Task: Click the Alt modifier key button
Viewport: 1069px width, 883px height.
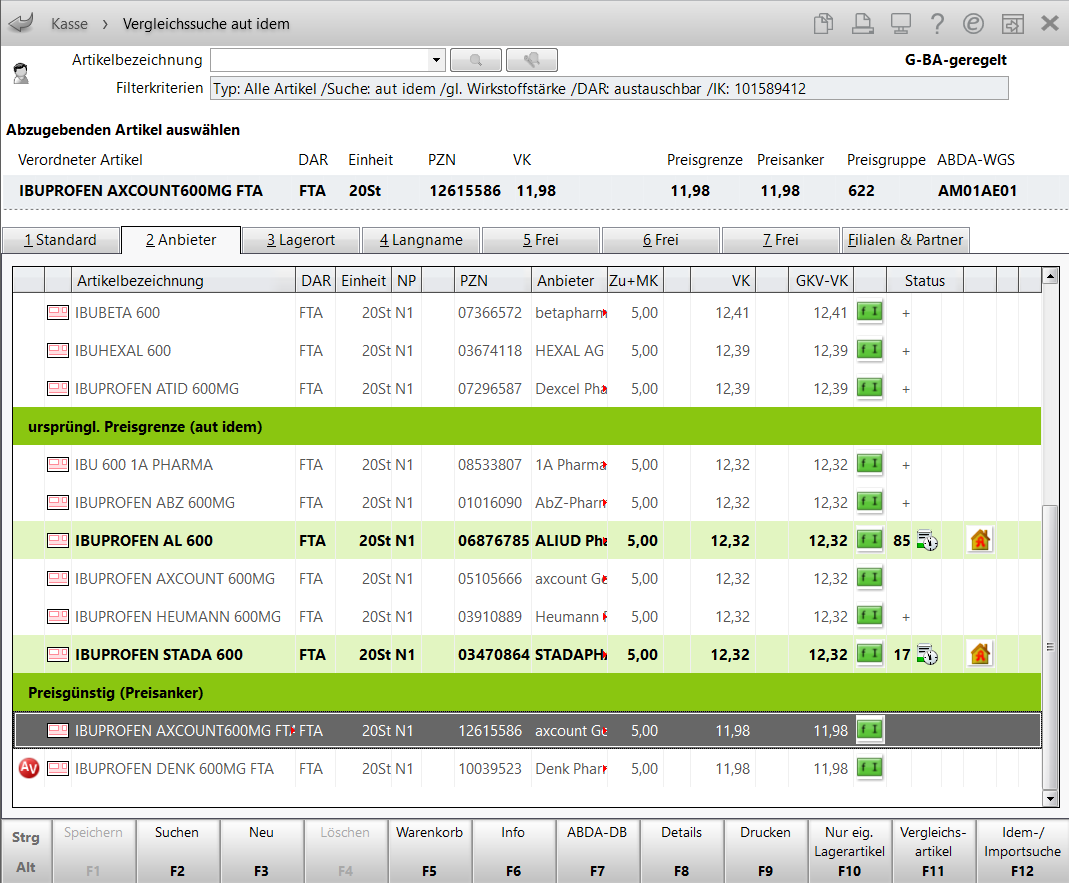Action: (x=26, y=867)
